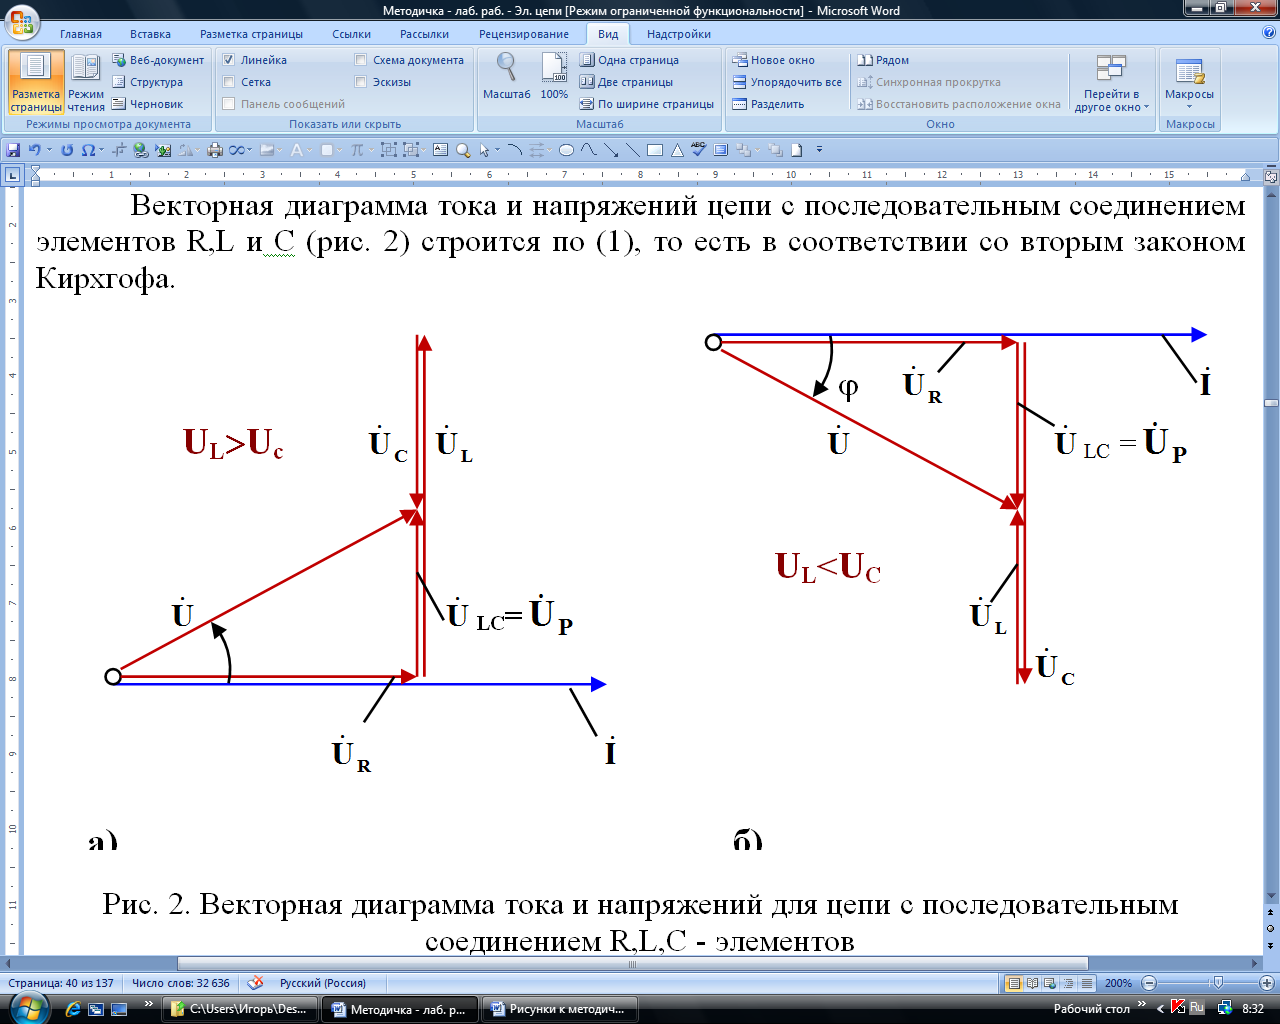Draw an oval shape from toolbar
Image resolution: width=1280 pixels, height=1024 pixels.
pyautogui.click(x=566, y=150)
